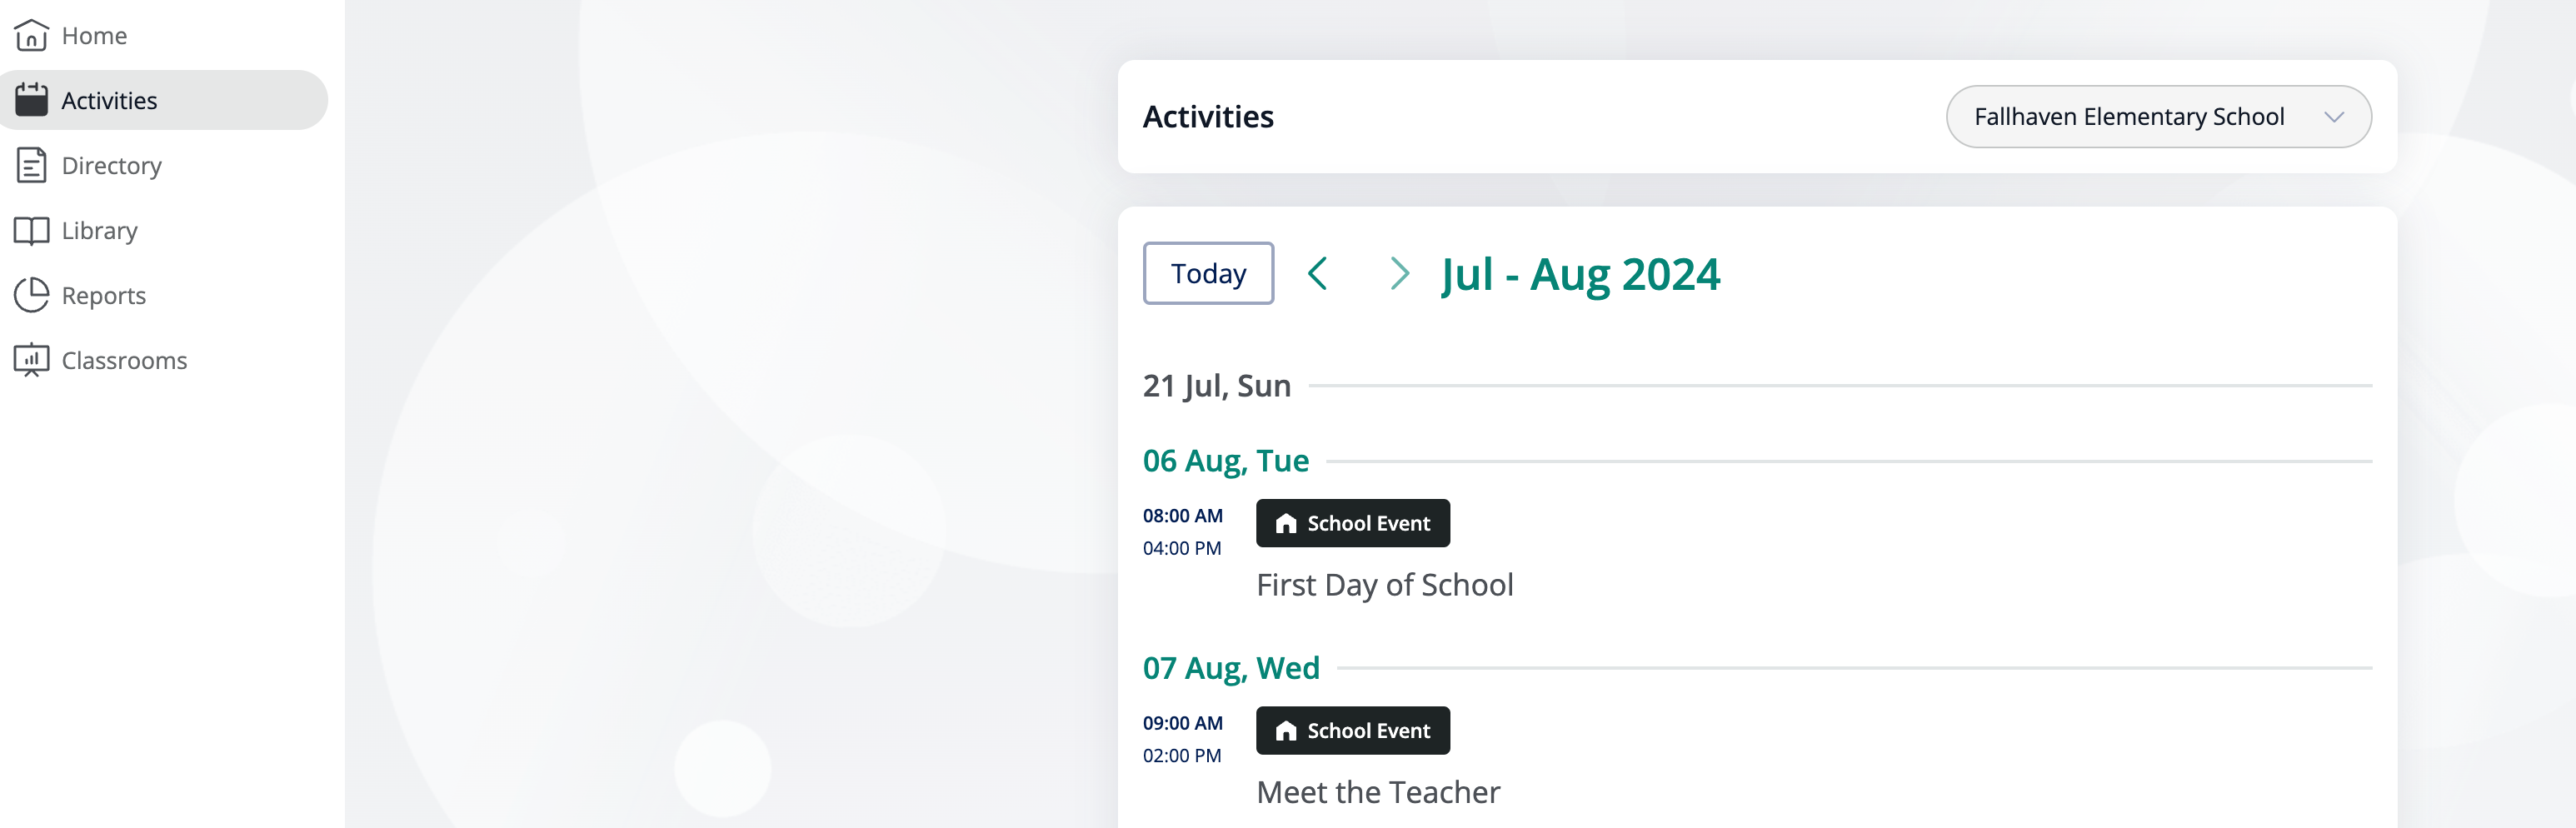Go to previous period with left chevron
The image size is (2576, 828).
(1318, 273)
